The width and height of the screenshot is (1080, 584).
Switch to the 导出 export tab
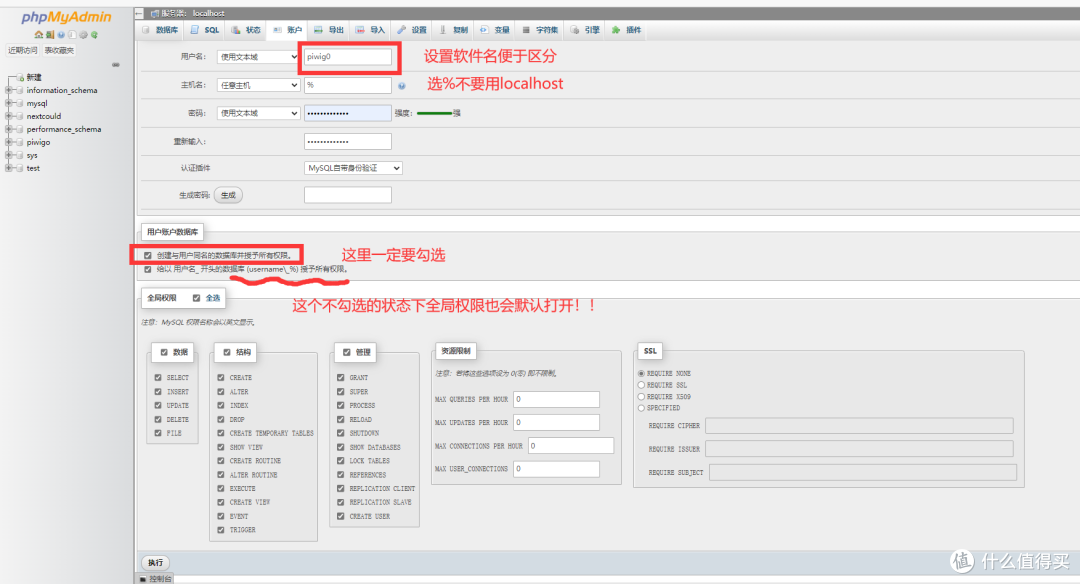[x=329, y=30]
